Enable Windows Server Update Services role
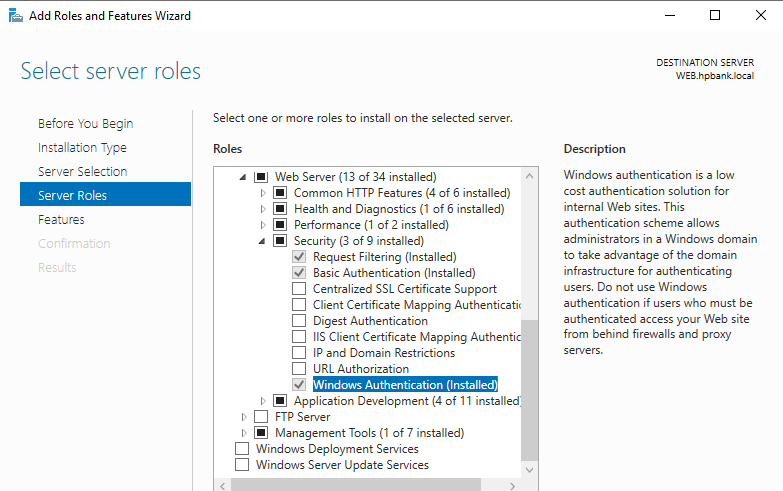783x491 pixels. click(242, 465)
